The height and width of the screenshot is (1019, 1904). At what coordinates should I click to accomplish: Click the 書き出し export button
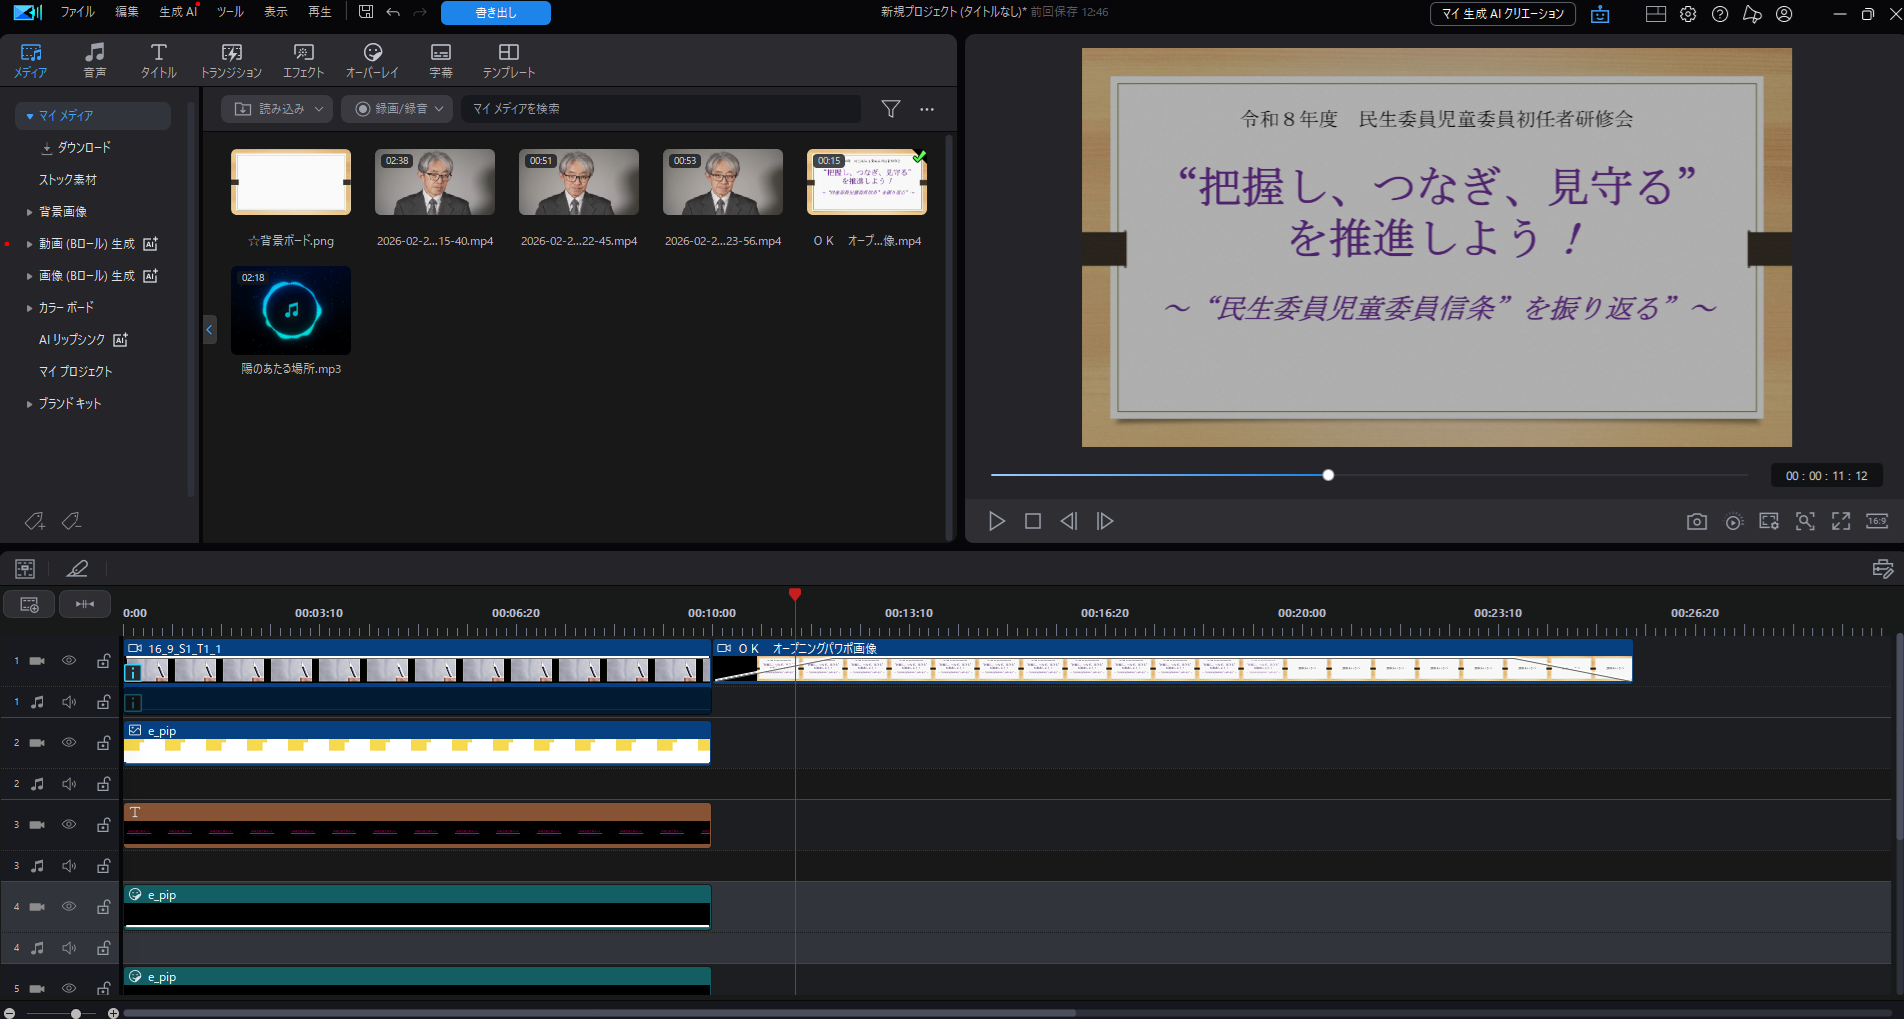tap(495, 13)
